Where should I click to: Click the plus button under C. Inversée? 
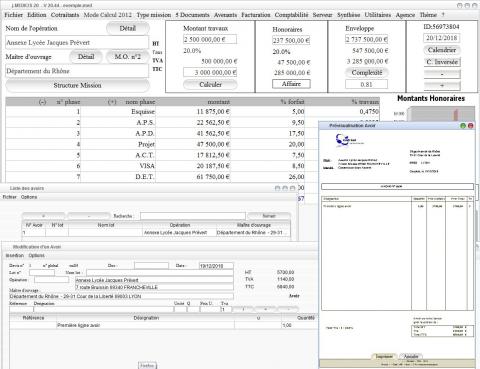click(442, 86)
